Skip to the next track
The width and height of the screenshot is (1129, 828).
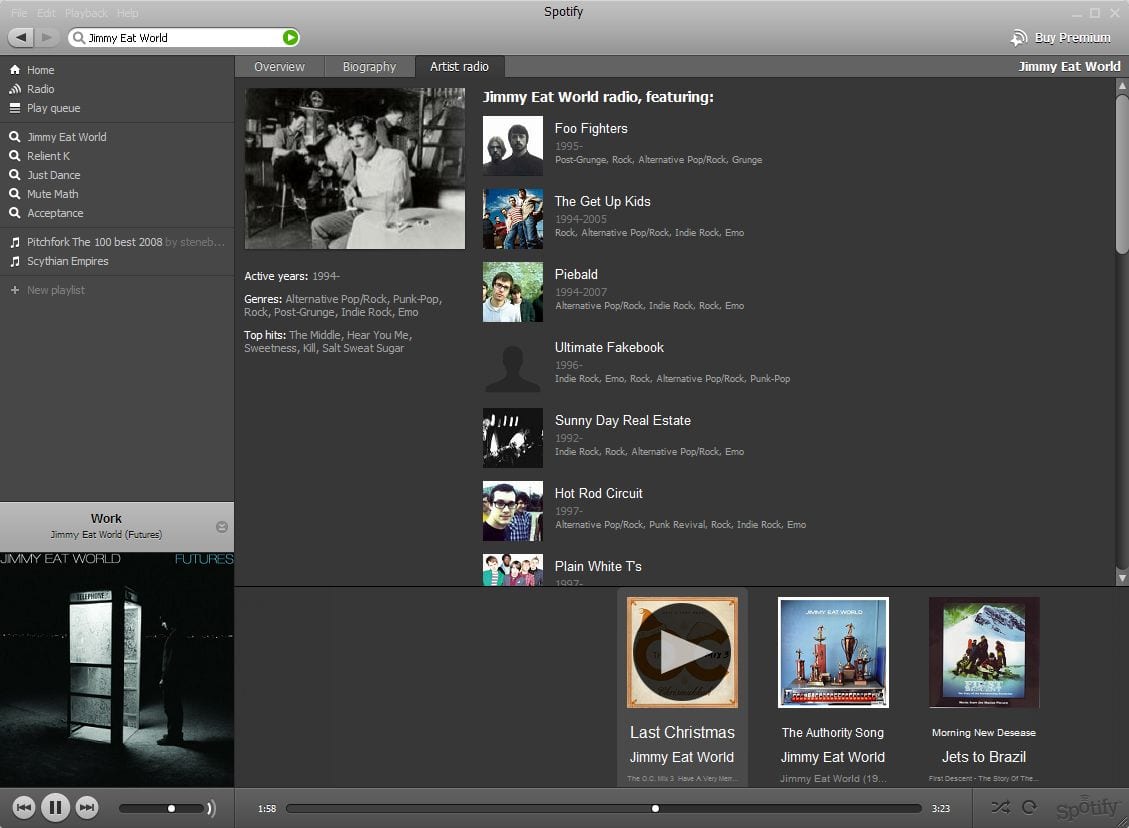(x=87, y=807)
